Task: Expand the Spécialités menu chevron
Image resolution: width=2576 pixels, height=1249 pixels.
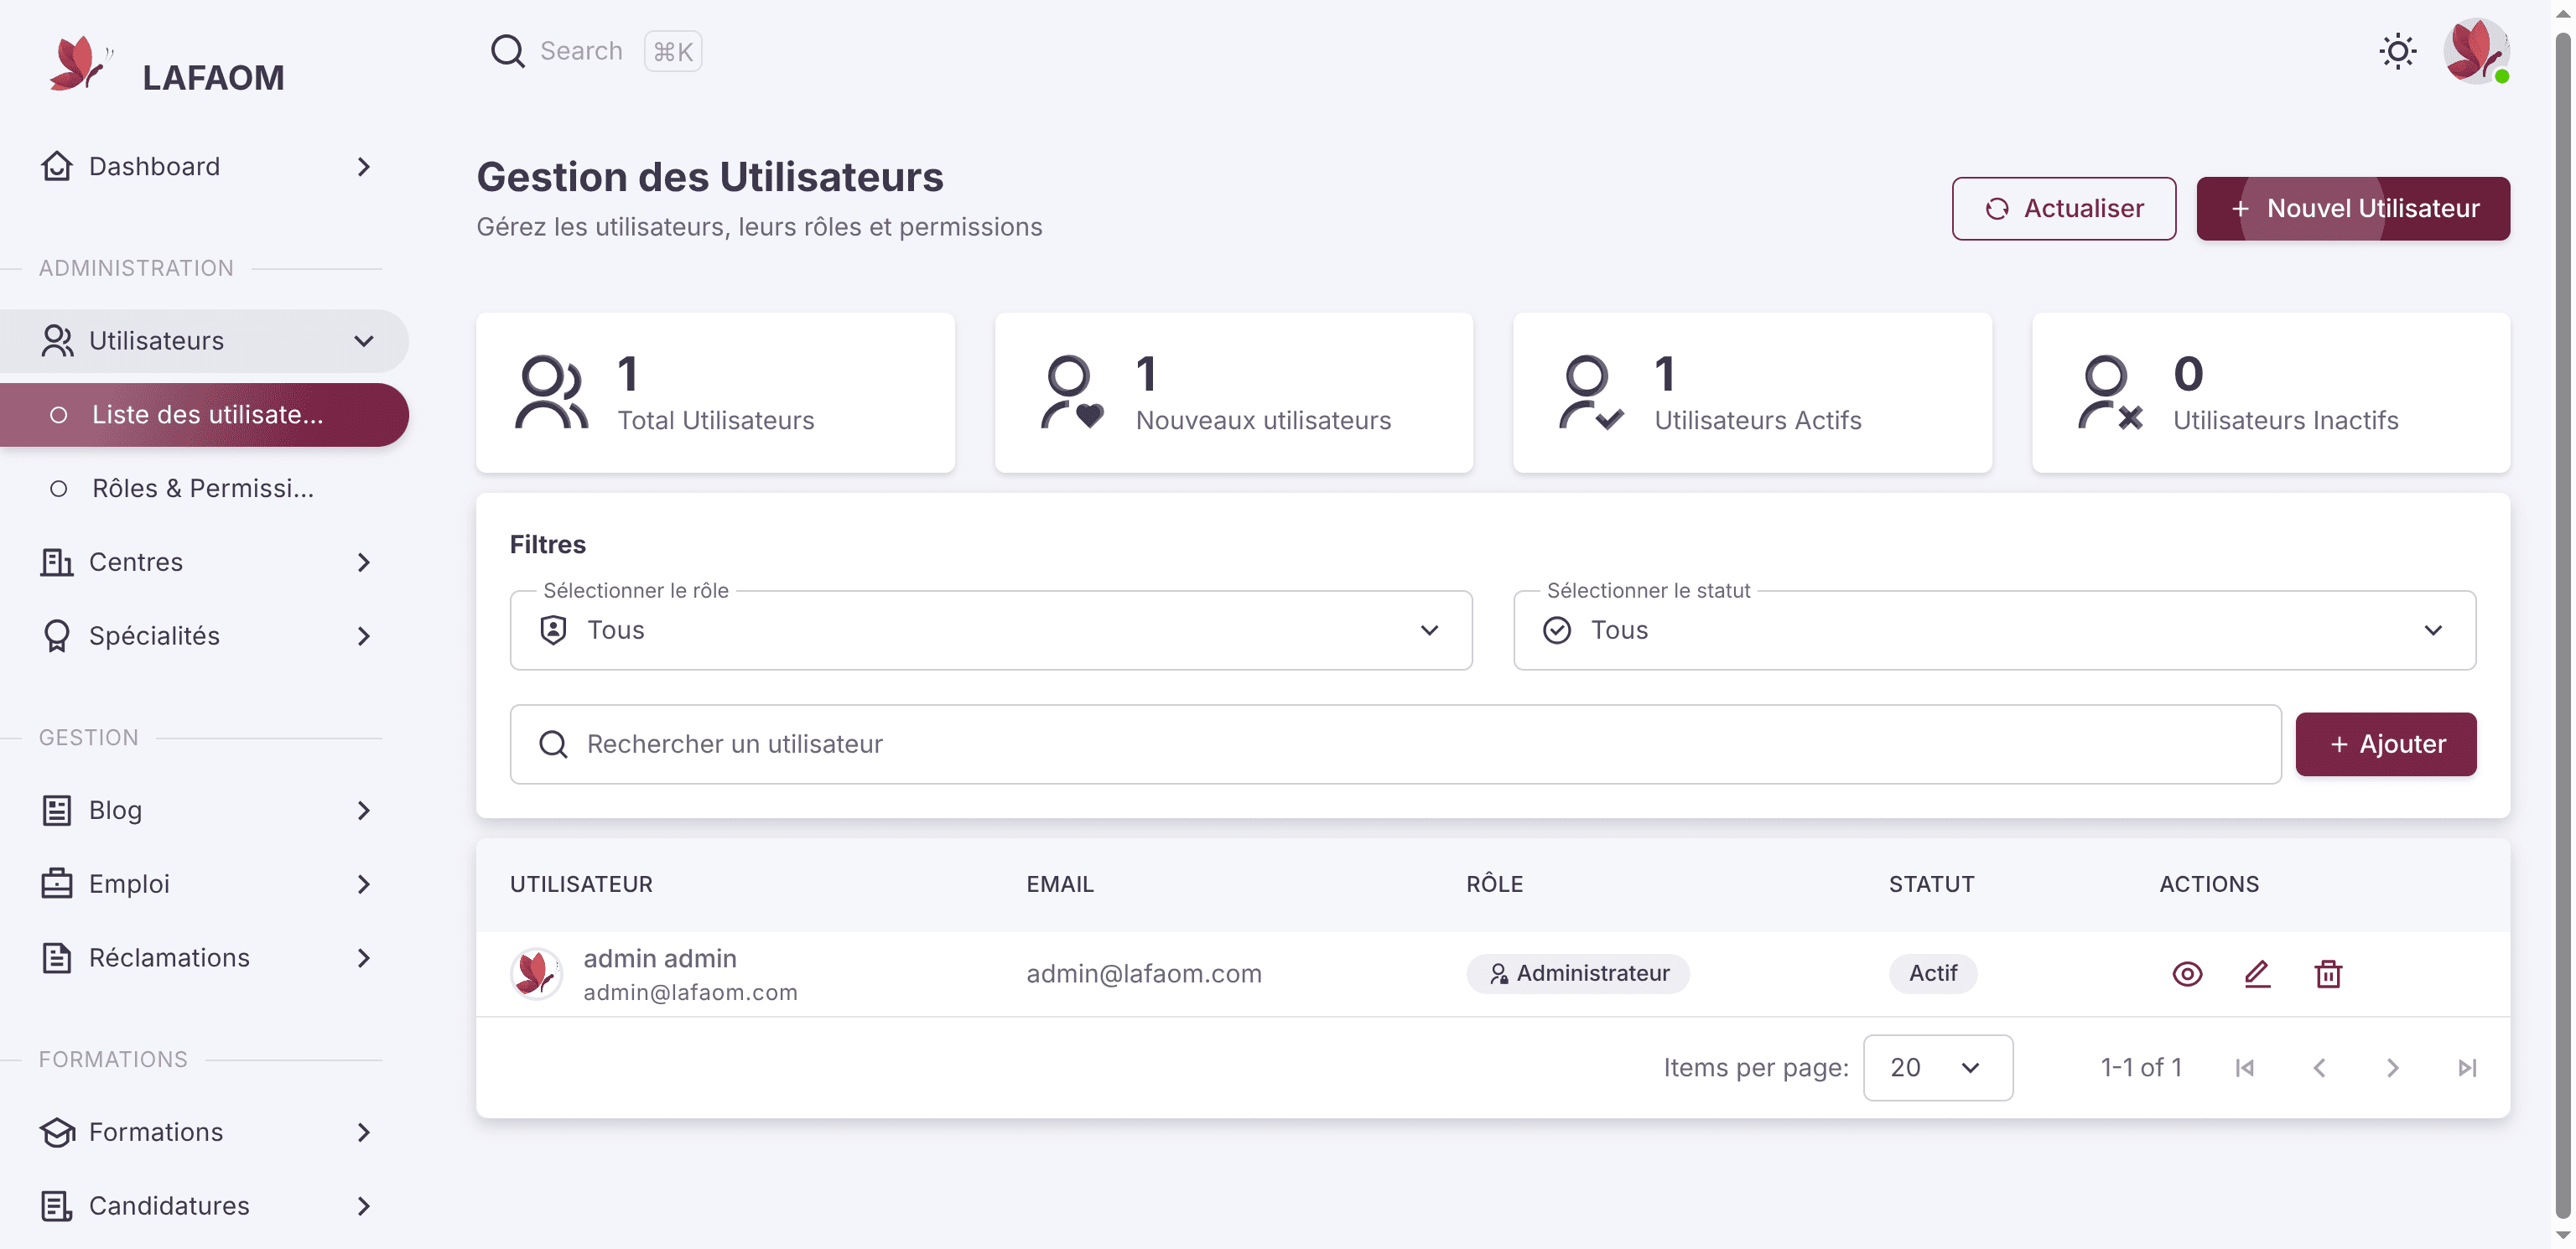Action: [x=364, y=636]
